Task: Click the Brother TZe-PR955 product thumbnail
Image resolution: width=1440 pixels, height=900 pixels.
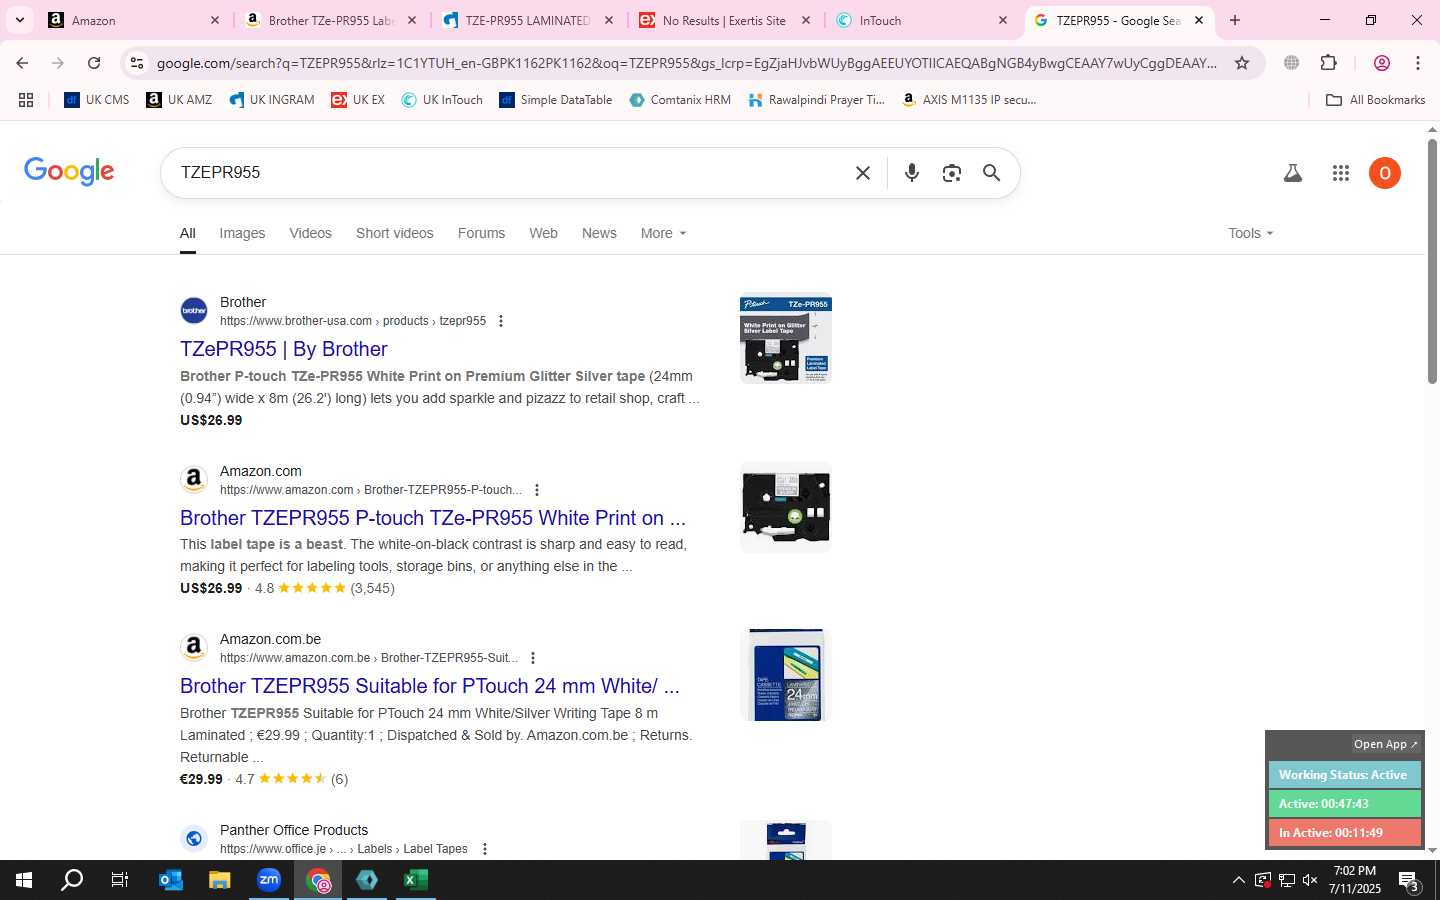Action: click(x=786, y=338)
